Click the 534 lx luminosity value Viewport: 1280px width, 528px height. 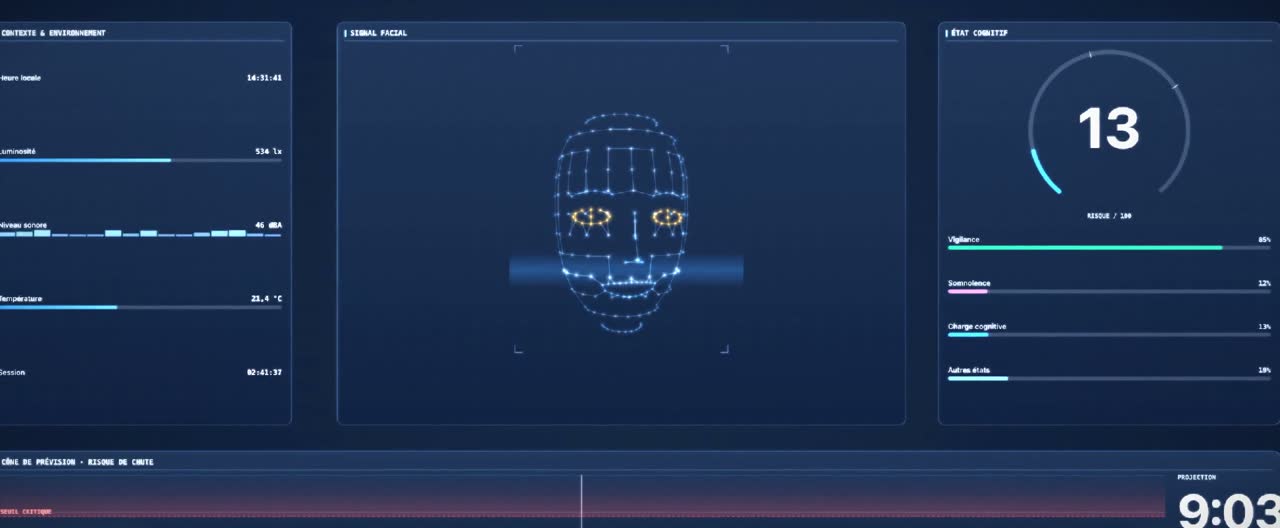pyautogui.click(x=268, y=151)
